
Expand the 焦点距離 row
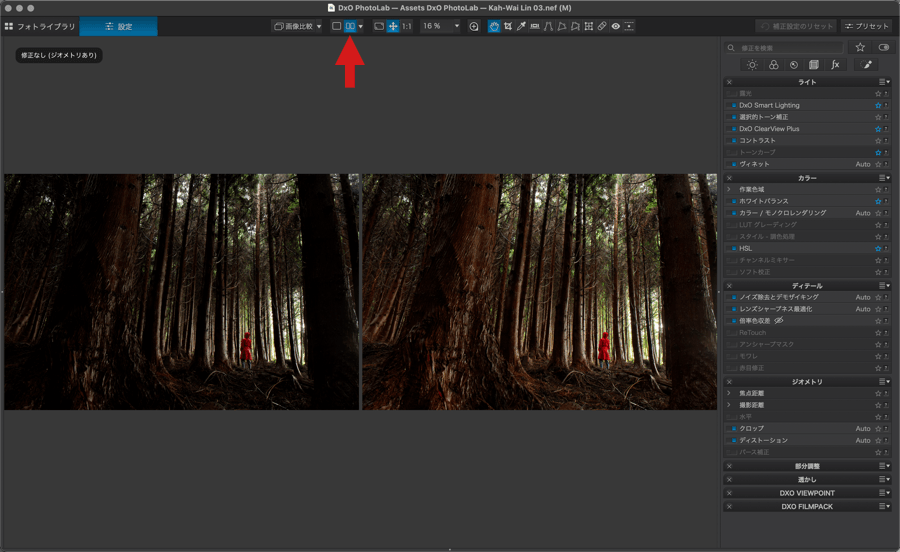click(x=729, y=394)
